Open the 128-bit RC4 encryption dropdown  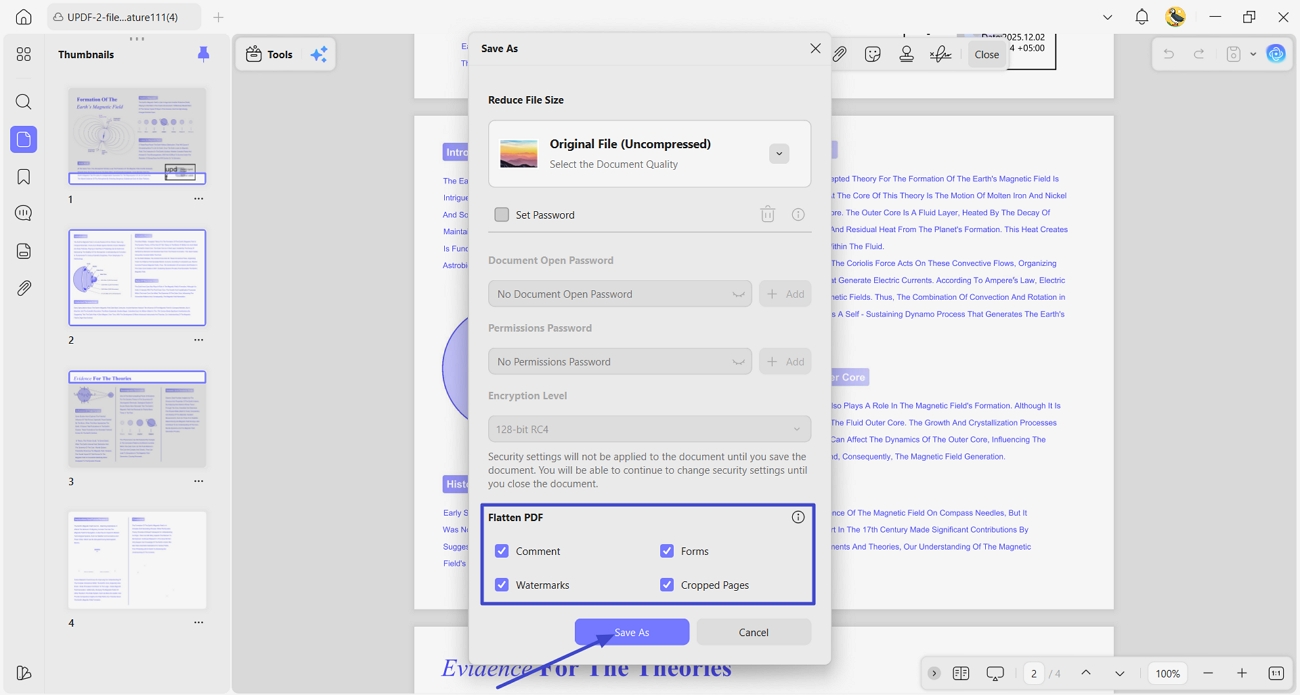click(x=649, y=429)
